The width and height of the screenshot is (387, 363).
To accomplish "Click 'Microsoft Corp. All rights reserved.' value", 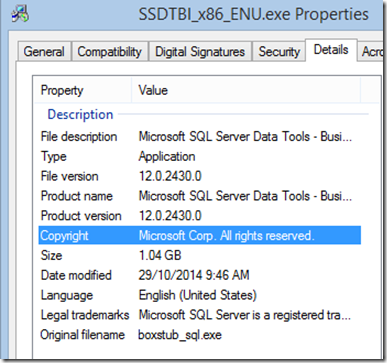I will pyautogui.click(x=226, y=236).
